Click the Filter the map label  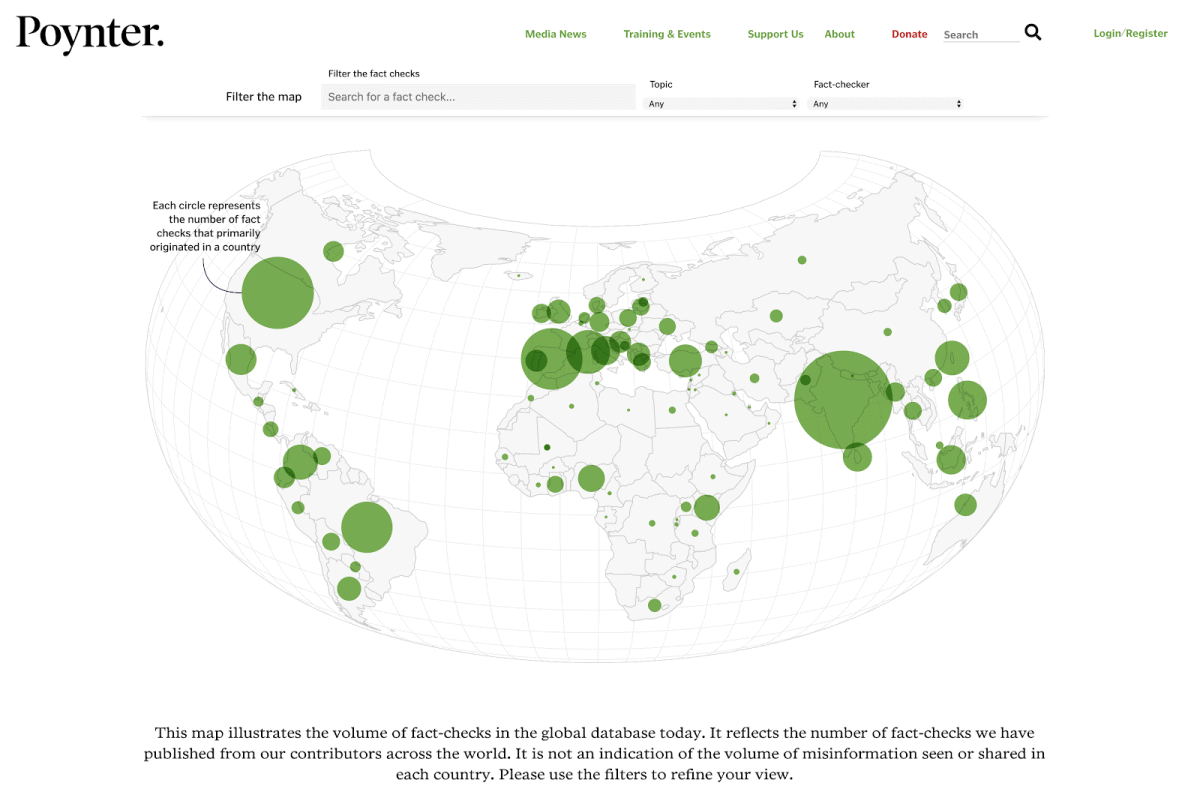[264, 97]
